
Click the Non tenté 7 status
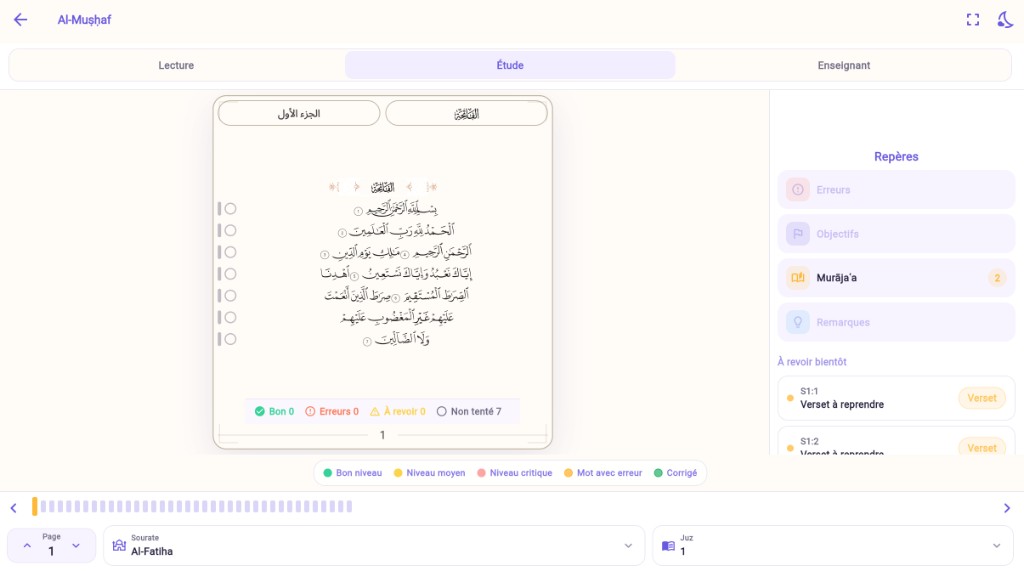(x=469, y=411)
